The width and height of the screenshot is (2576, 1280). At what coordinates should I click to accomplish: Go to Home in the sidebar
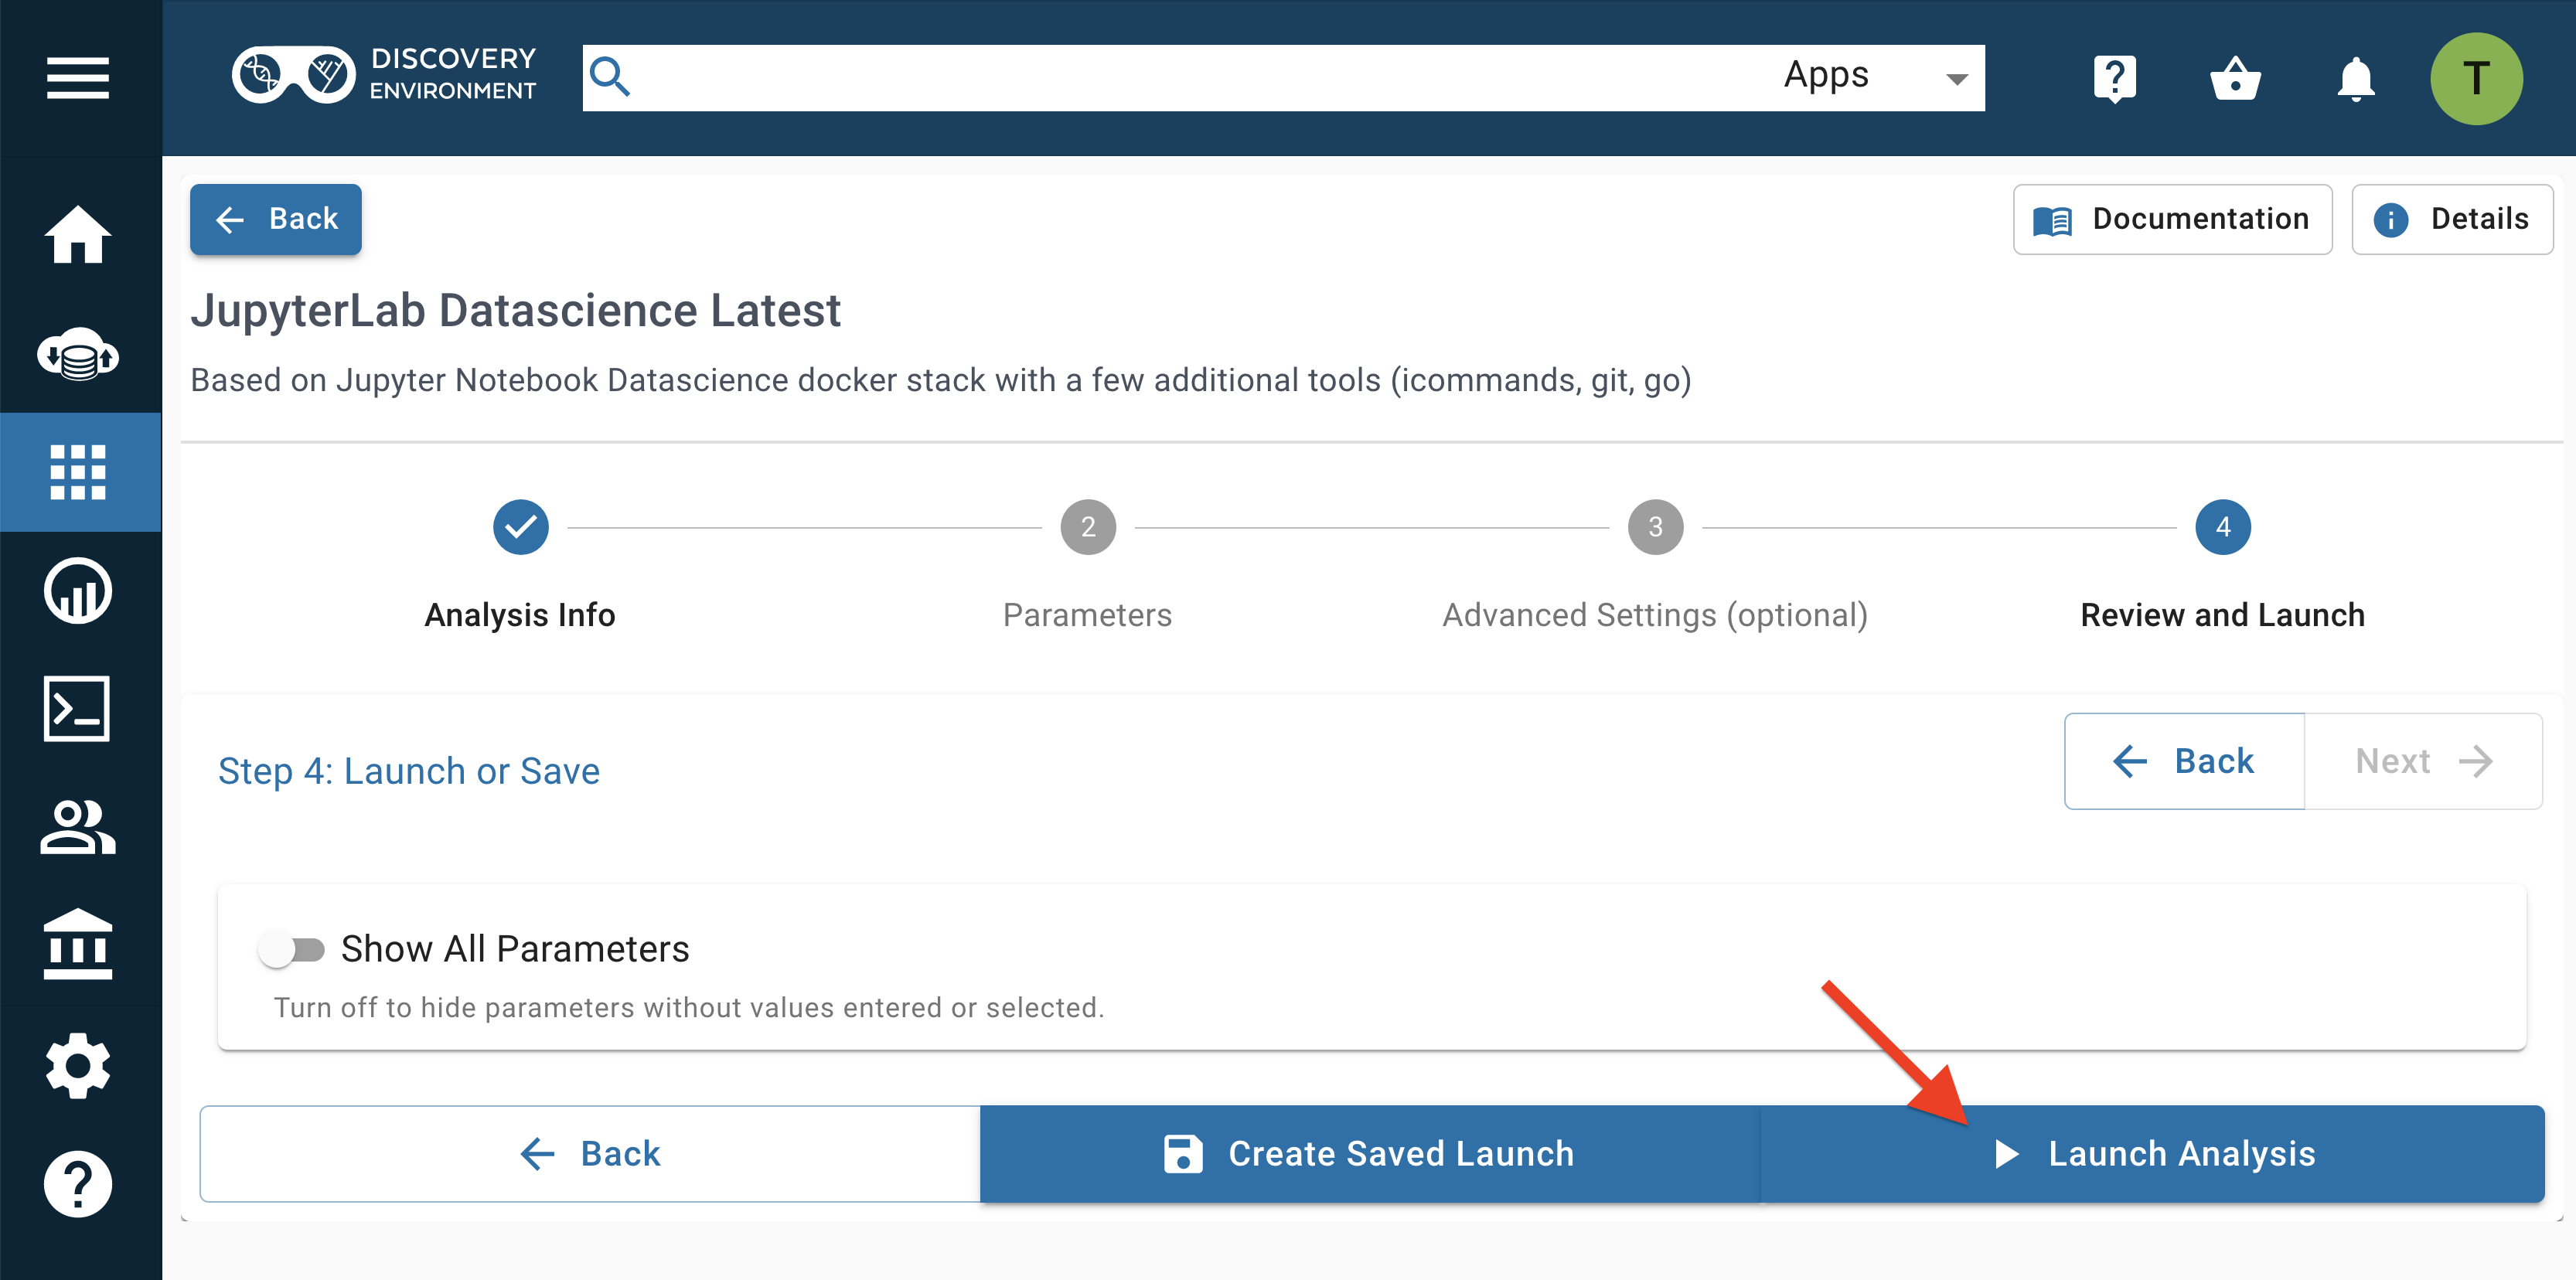(x=77, y=236)
